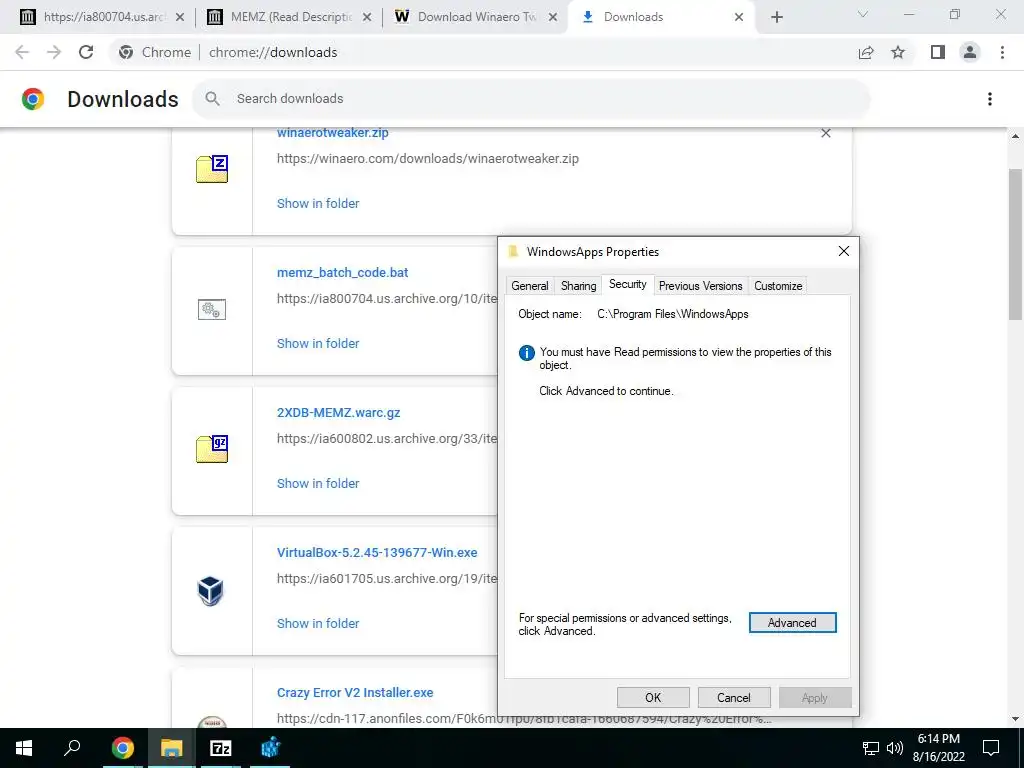Remove winaerotweaker.zip from the list

coord(825,133)
